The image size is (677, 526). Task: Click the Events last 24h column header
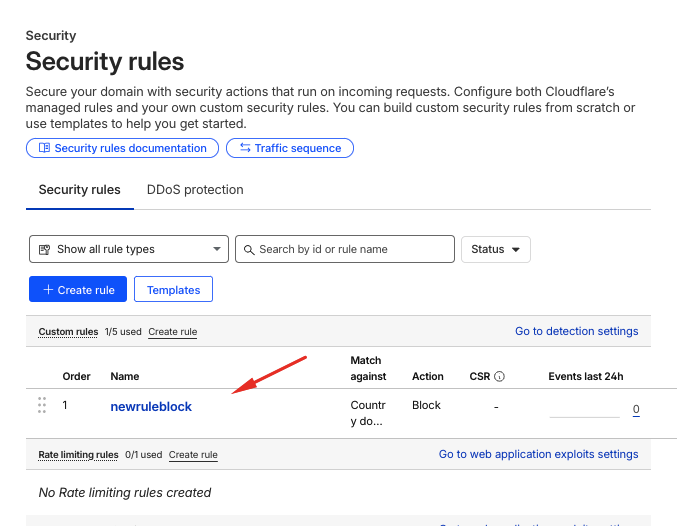click(586, 377)
